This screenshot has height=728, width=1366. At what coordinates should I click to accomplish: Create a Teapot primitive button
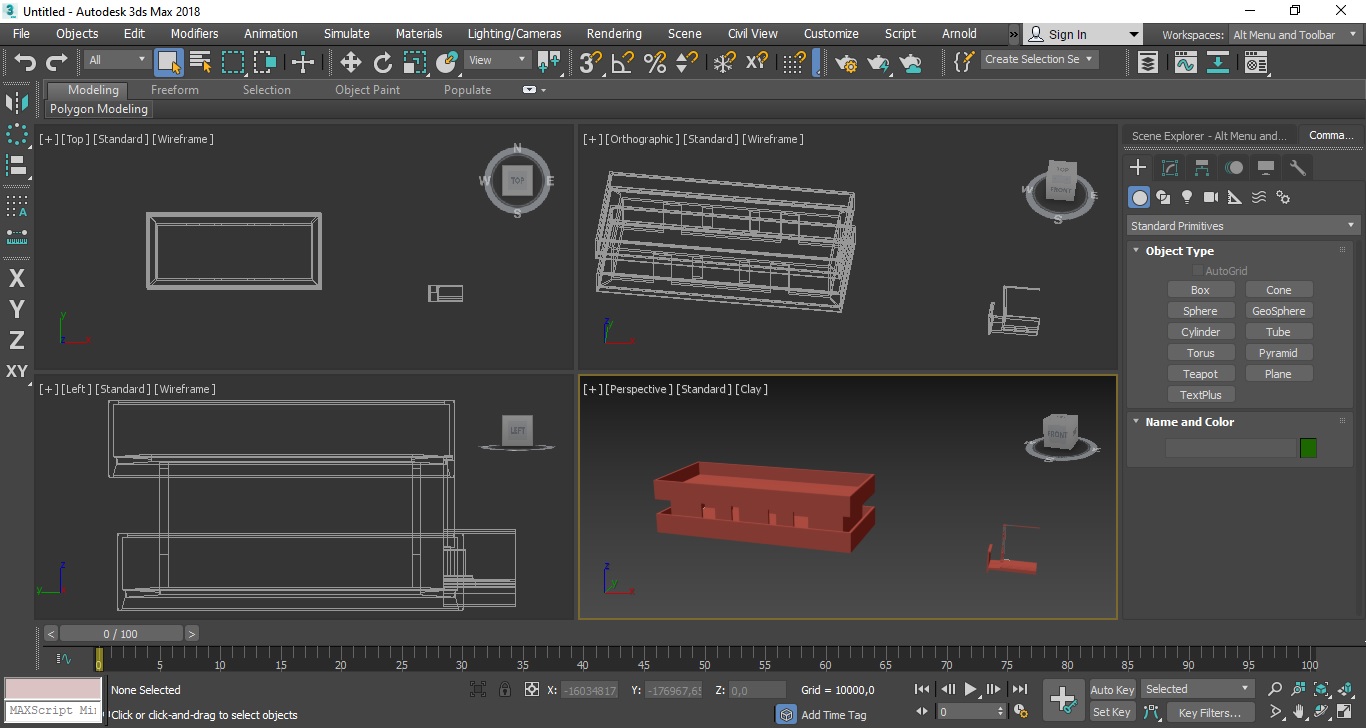[1200, 374]
